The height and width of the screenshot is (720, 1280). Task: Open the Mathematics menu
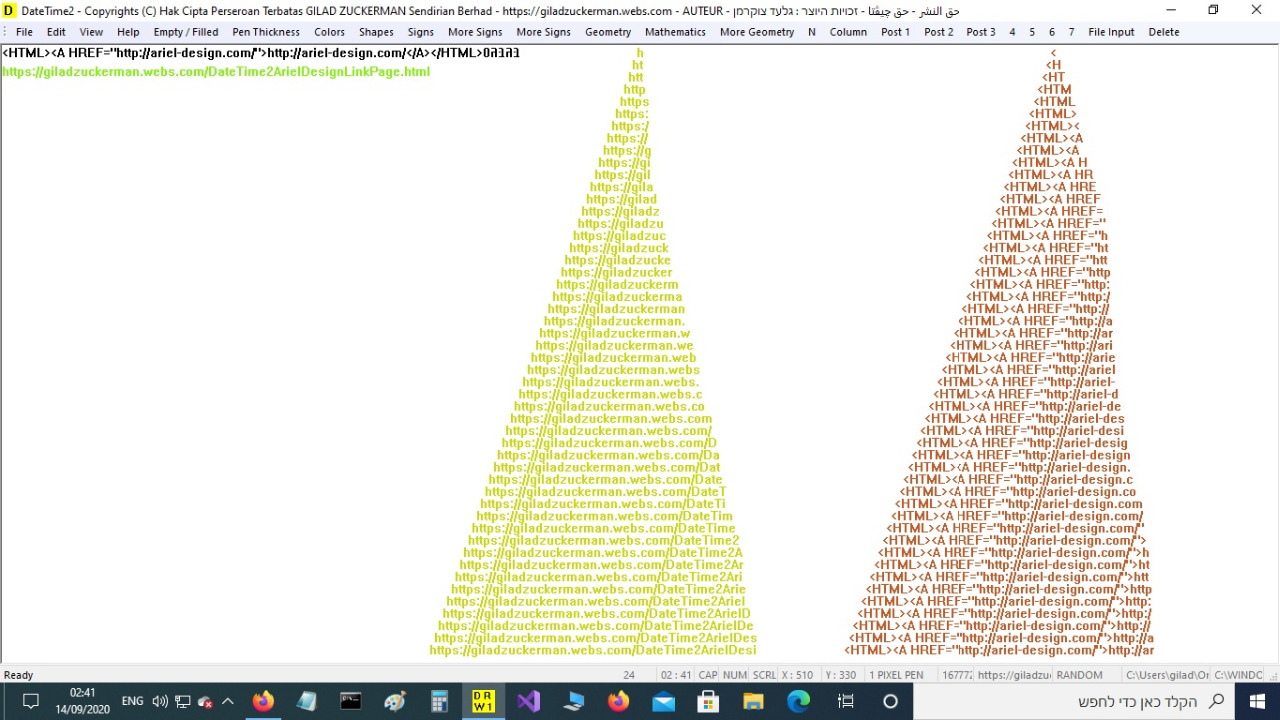675,32
